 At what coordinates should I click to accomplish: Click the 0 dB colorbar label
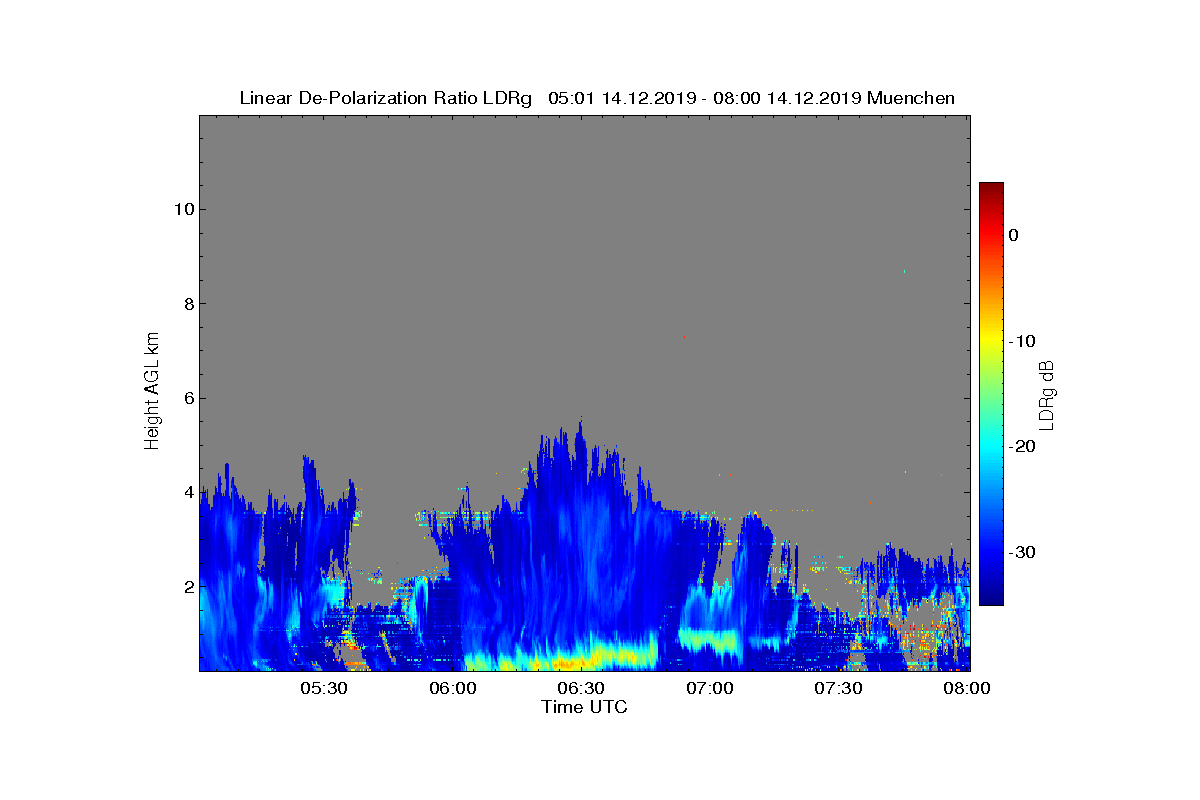point(1013,235)
